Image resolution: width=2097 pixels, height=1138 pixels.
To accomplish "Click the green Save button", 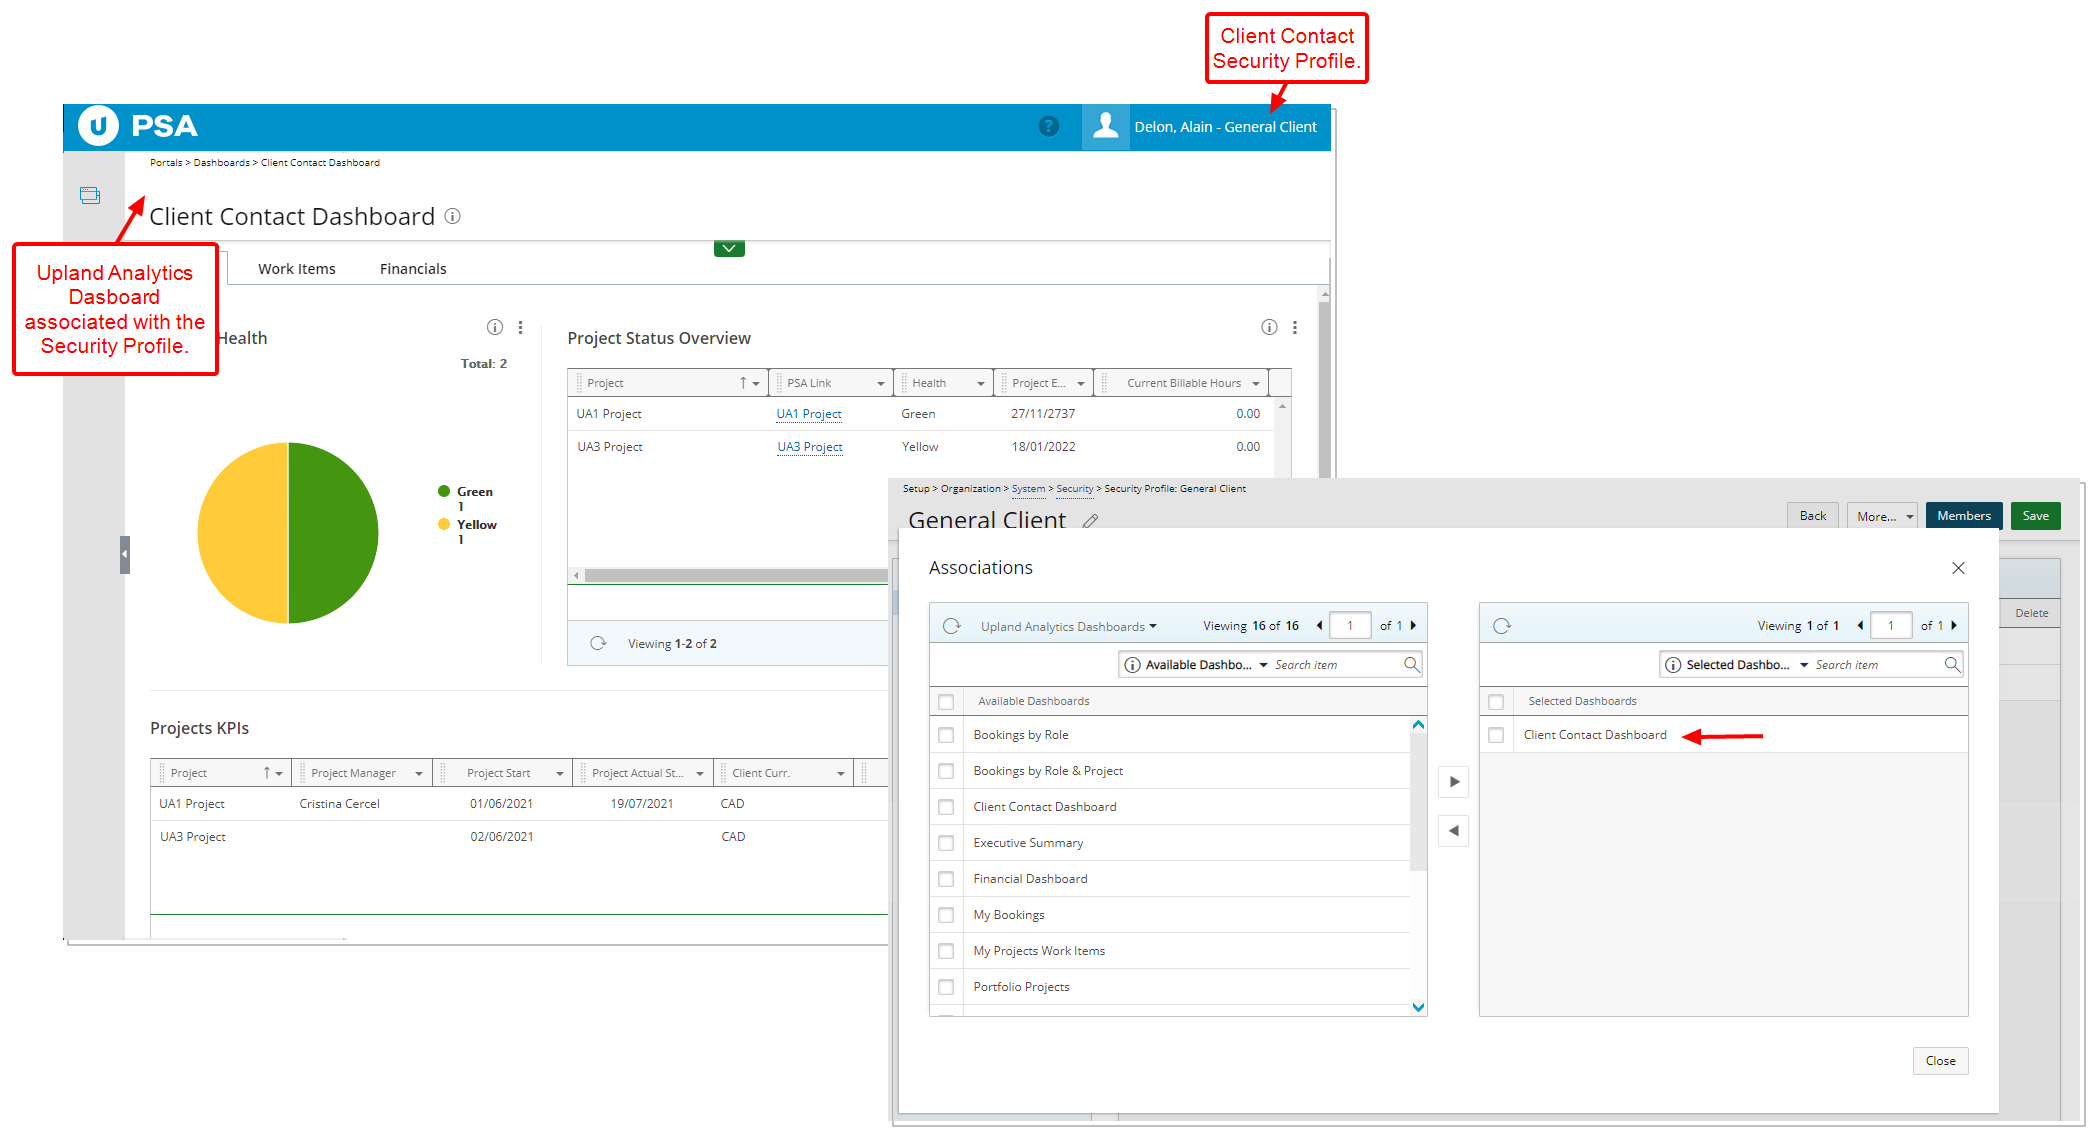I will coord(2035,516).
